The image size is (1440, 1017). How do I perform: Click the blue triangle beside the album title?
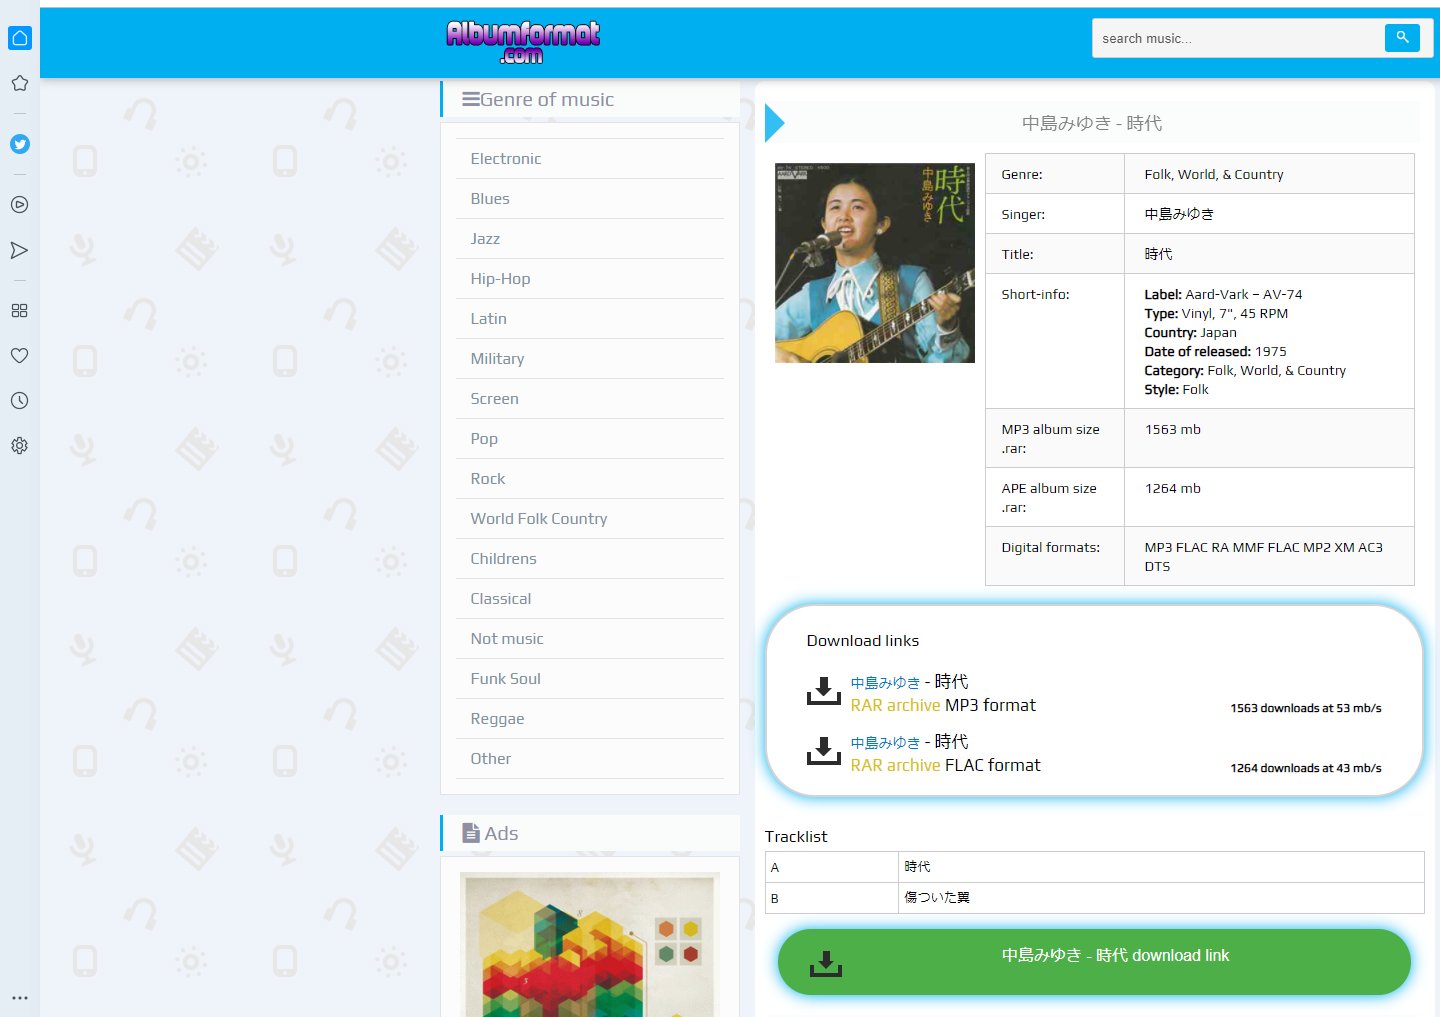click(774, 123)
